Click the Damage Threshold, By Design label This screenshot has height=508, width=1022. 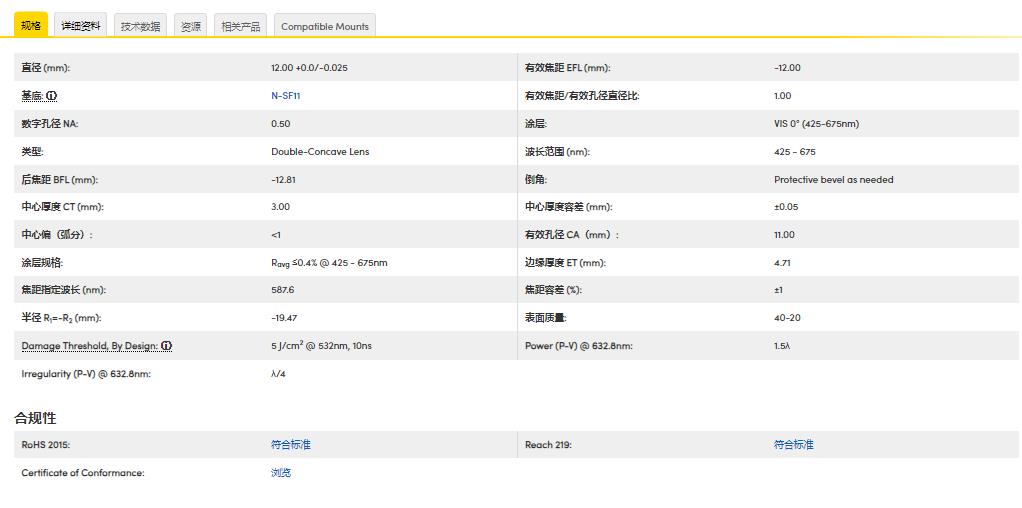89,346
